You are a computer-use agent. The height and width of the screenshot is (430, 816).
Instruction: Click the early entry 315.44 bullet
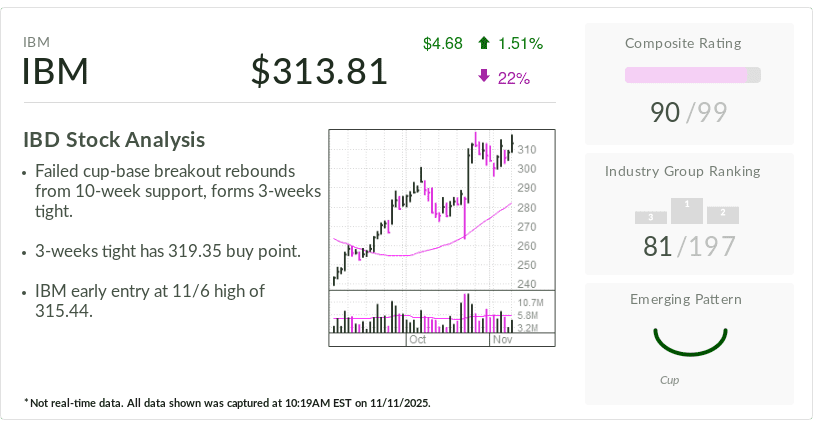pos(151,301)
